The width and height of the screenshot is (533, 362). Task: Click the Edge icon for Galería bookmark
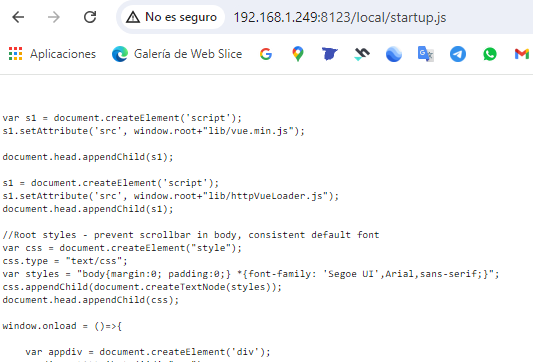tap(120, 54)
